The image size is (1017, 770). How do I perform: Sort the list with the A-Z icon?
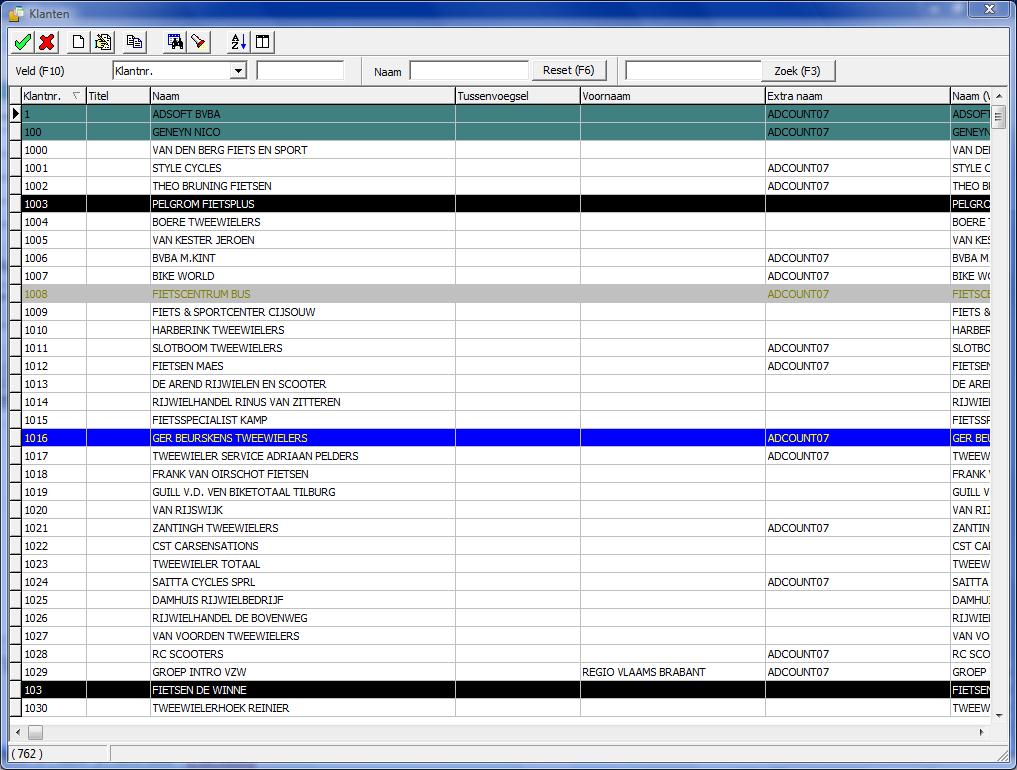point(239,42)
